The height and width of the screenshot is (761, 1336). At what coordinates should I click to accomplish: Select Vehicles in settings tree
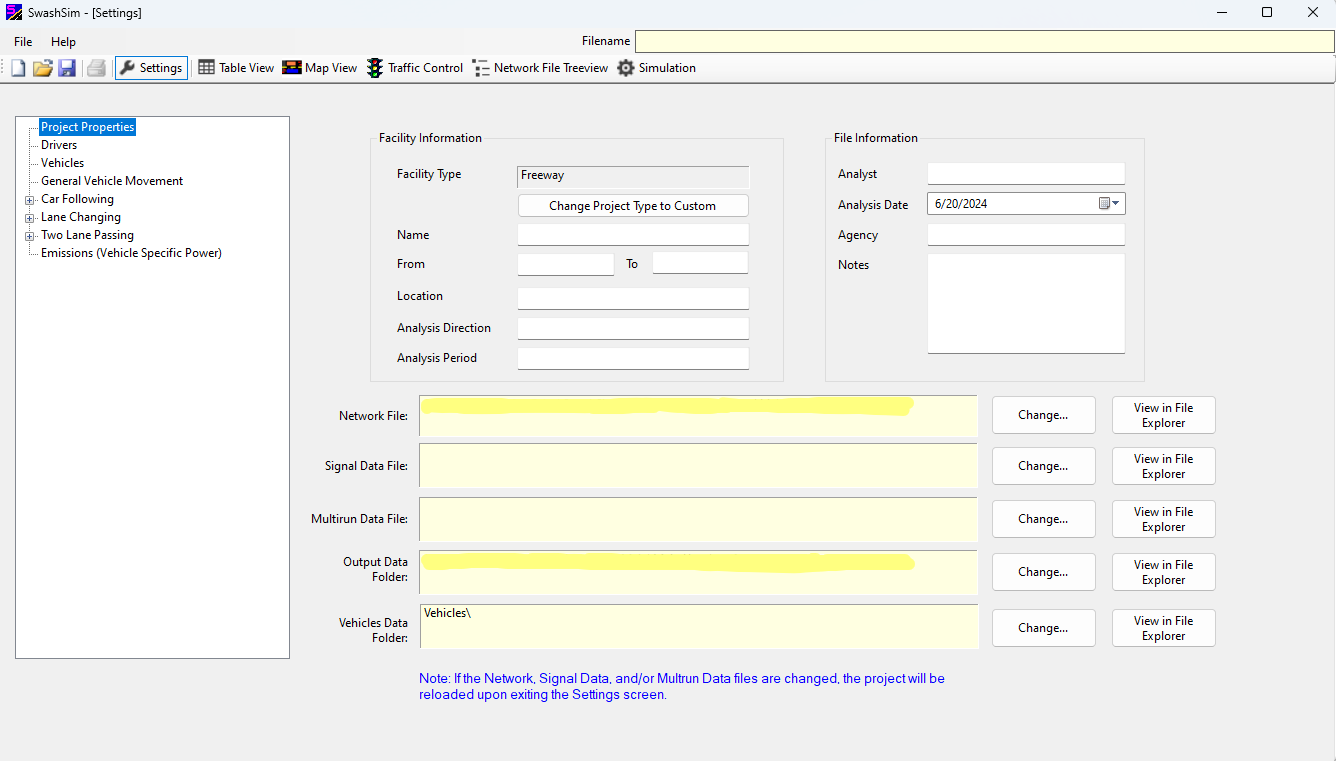point(62,163)
